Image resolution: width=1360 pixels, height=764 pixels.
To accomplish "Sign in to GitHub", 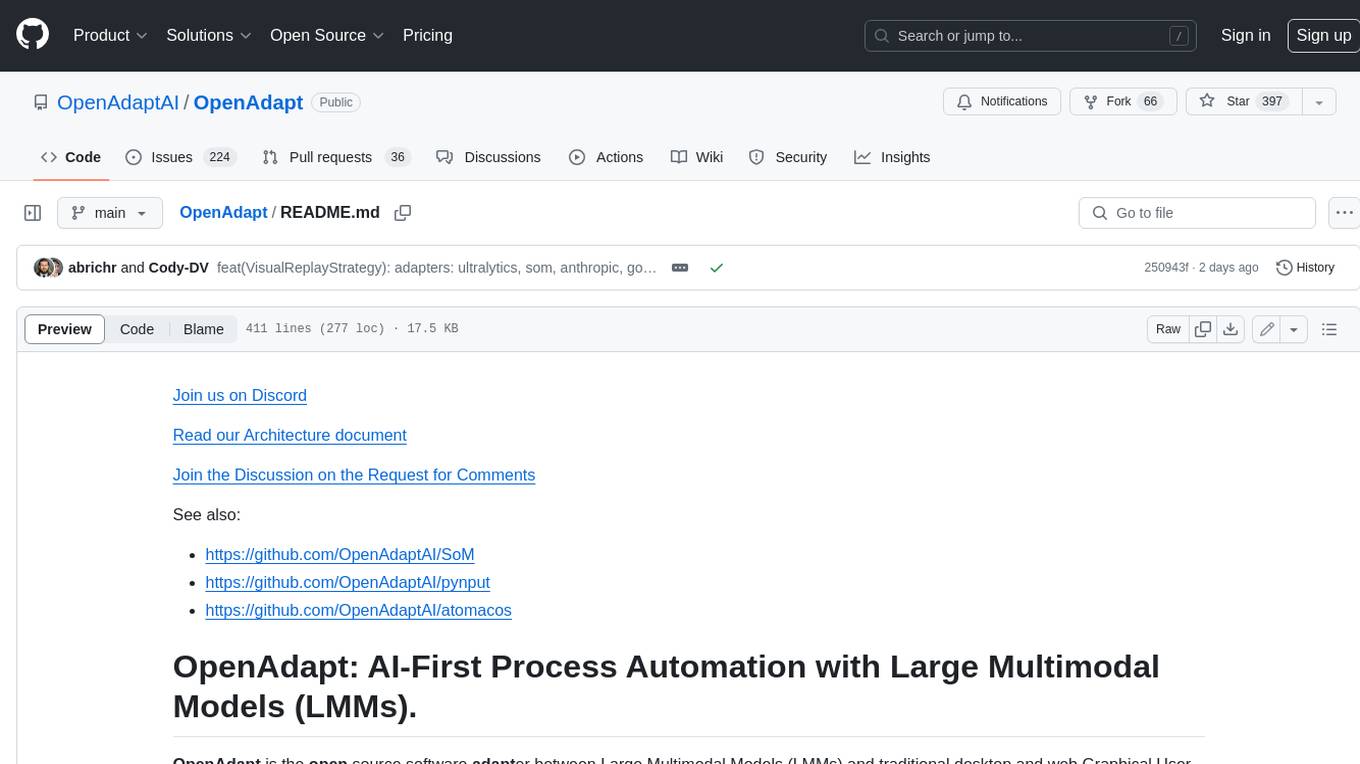I will [1245, 35].
